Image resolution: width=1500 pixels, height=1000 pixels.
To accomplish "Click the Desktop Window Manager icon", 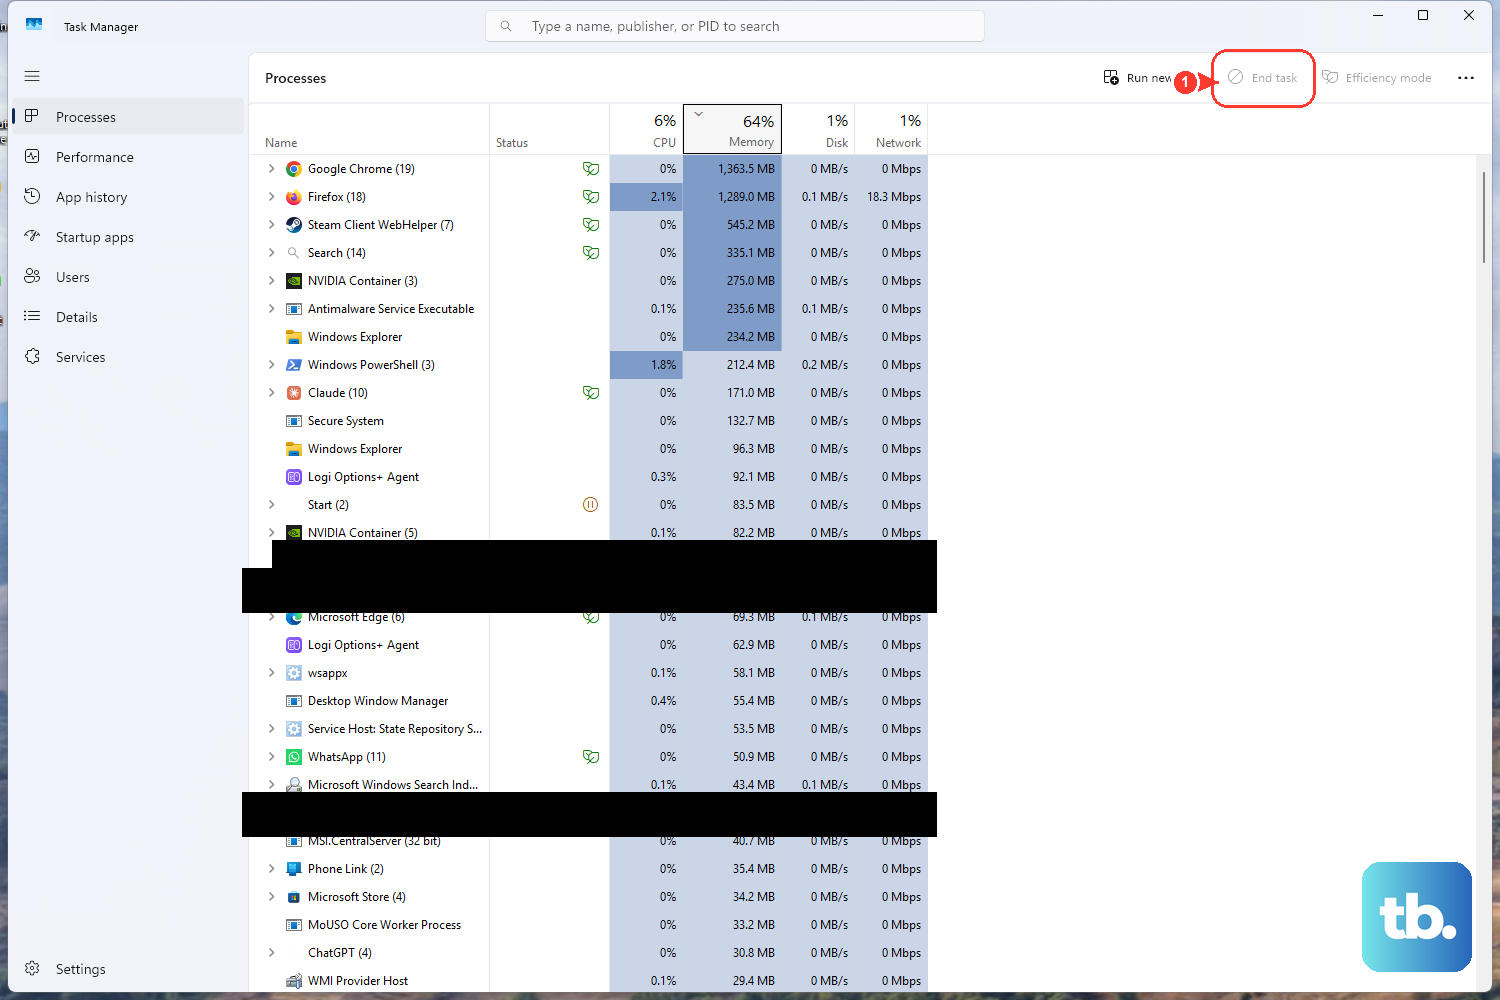I will 294,701.
